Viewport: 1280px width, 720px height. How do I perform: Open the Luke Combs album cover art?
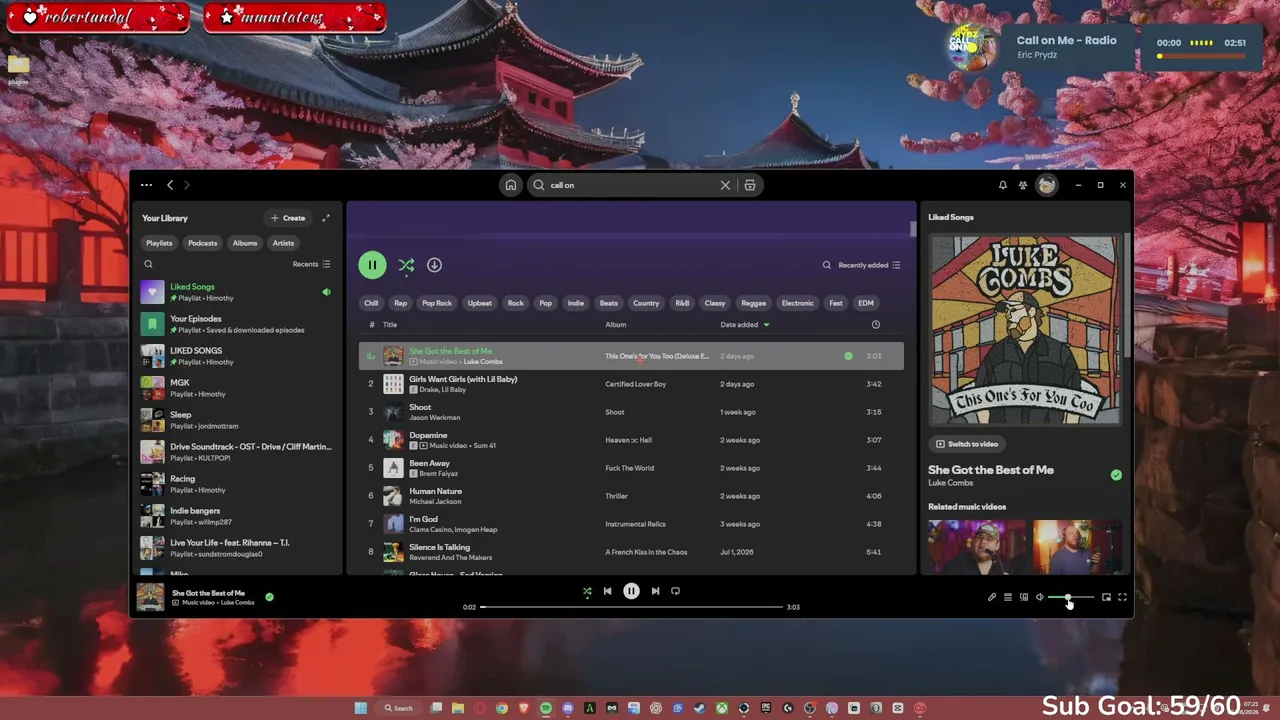coord(1025,330)
